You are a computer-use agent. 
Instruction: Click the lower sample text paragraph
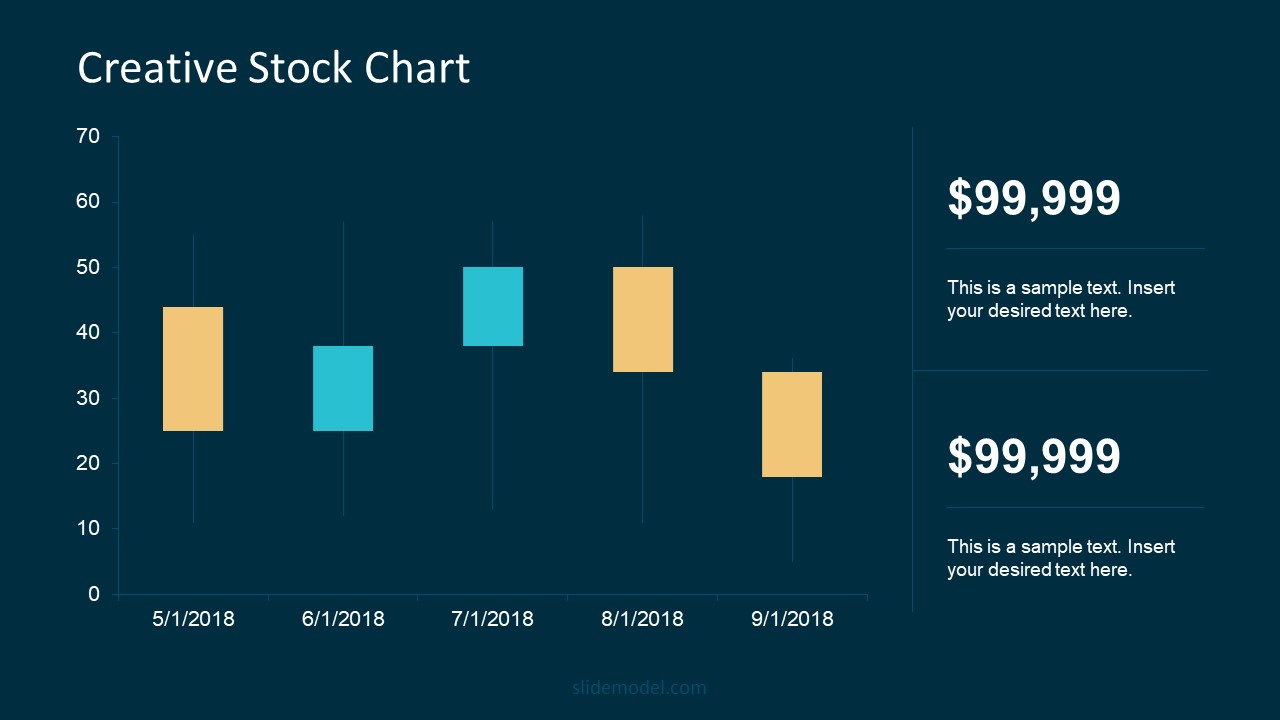1061,558
